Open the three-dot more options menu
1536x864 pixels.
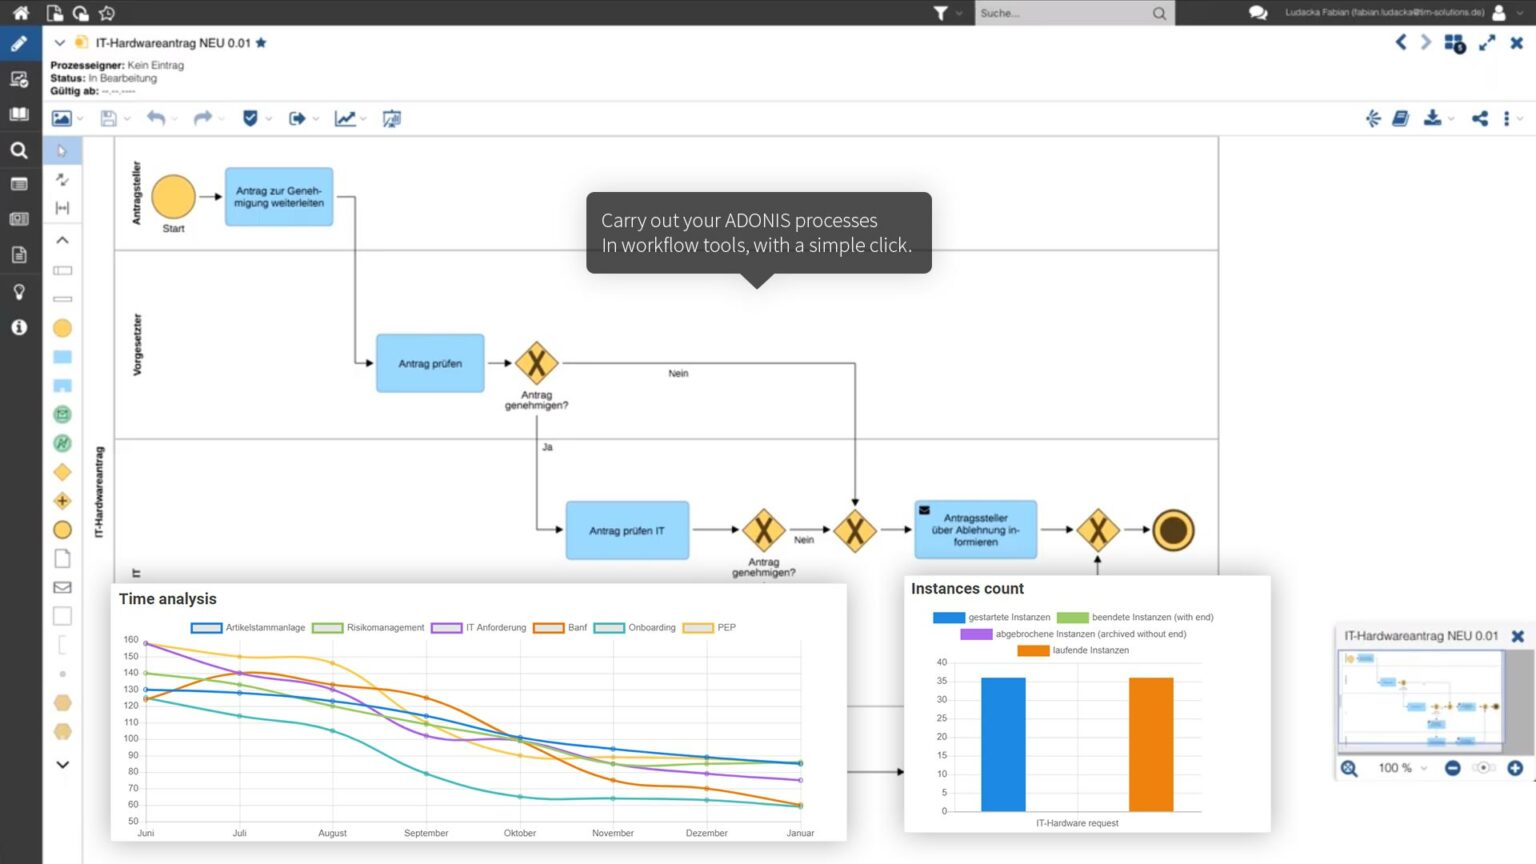click(1507, 118)
